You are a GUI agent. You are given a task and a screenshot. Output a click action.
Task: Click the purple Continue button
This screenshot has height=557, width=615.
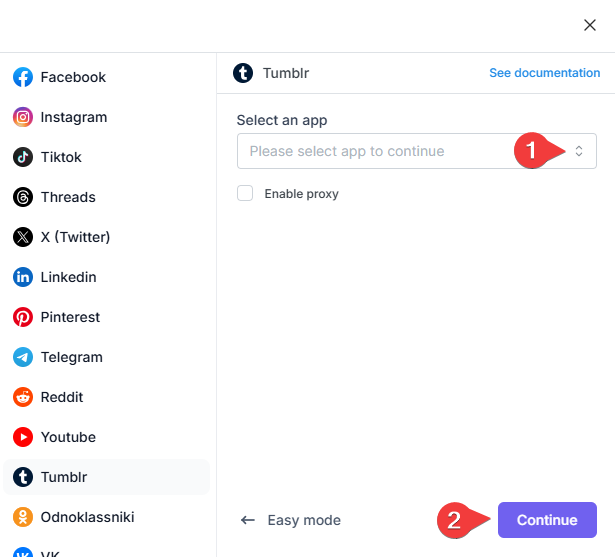(547, 520)
